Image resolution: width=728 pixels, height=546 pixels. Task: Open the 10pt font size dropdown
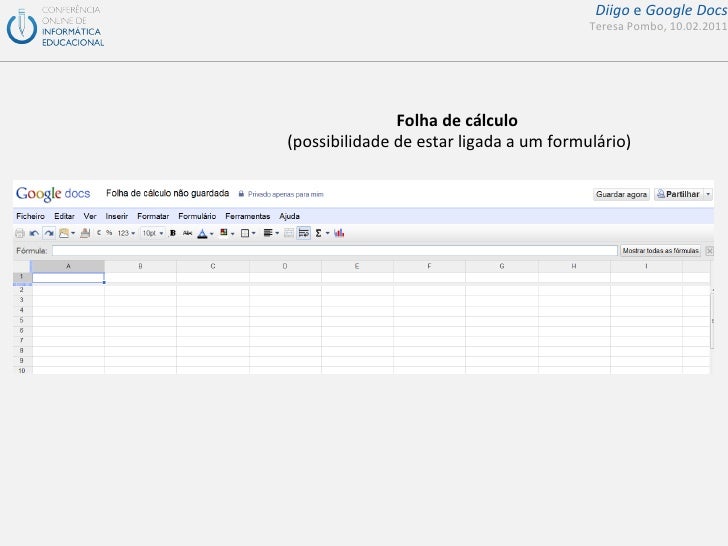153,233
